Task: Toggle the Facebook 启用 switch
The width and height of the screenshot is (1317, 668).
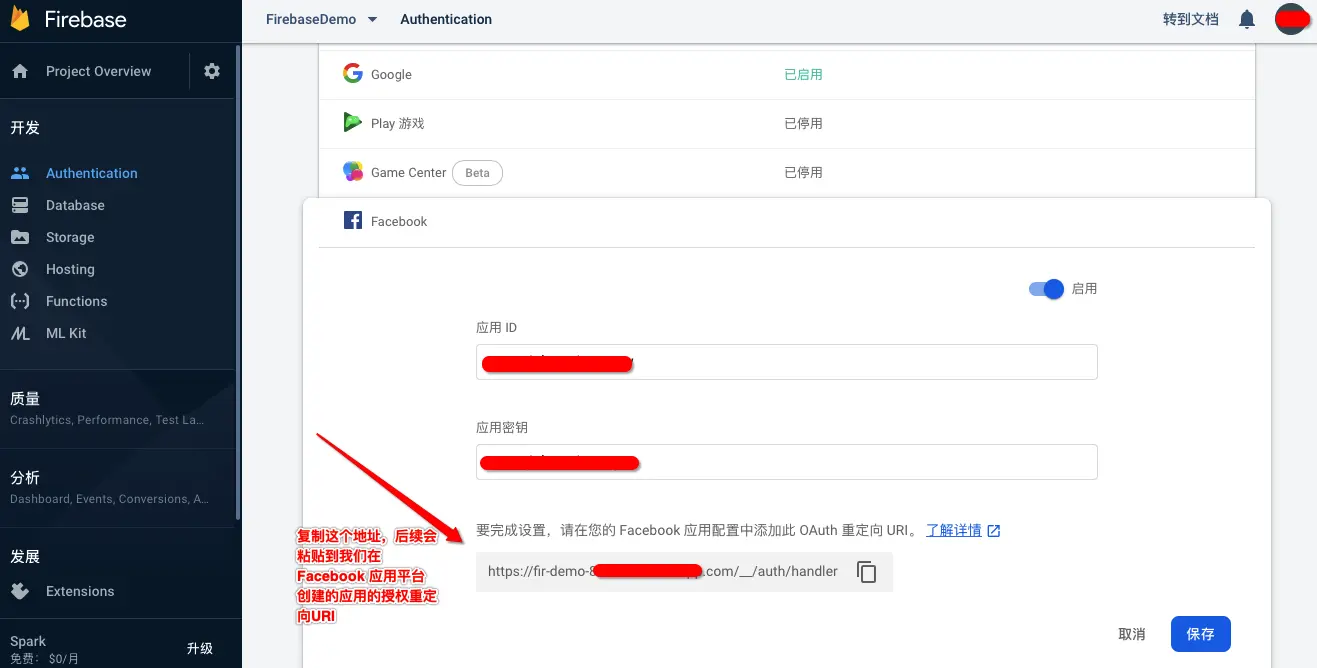Action: coord(1045,289)
